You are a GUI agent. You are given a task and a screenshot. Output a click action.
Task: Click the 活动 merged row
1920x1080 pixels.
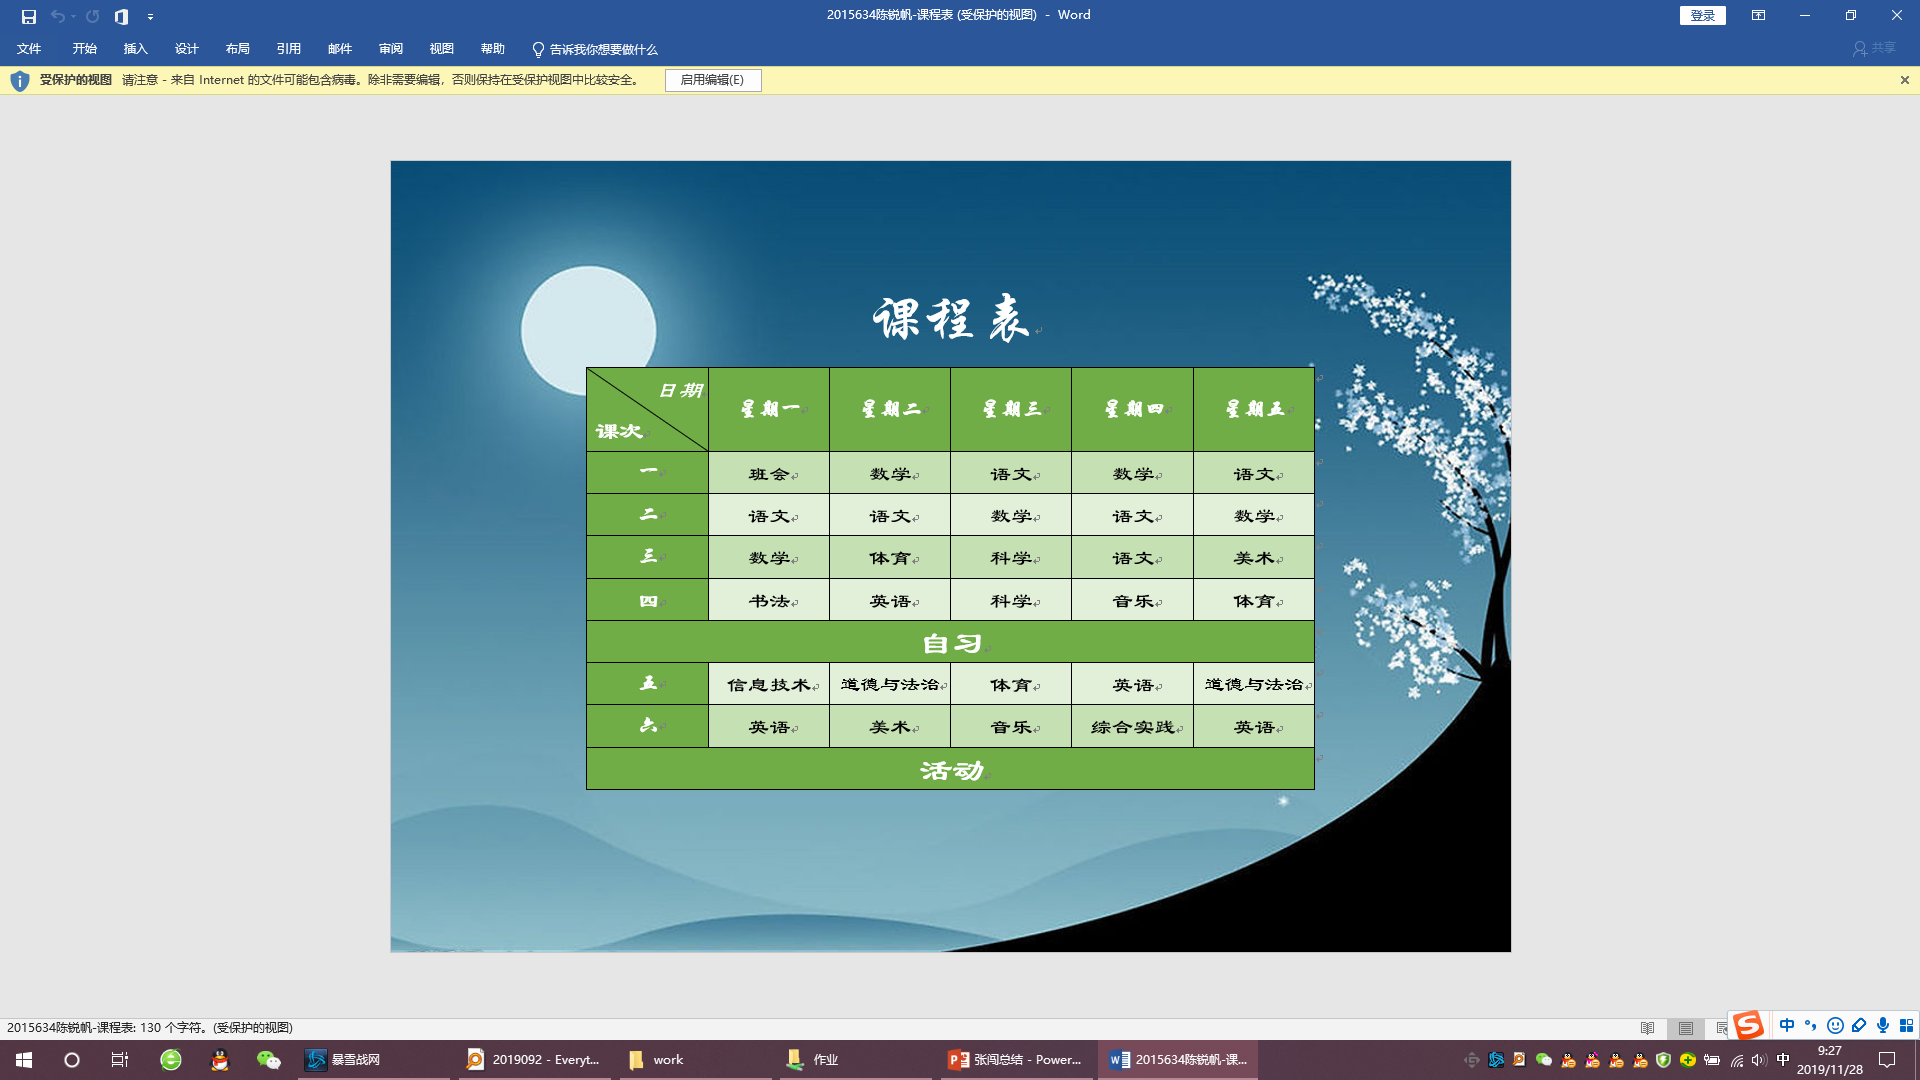click(x=950, y=769)
